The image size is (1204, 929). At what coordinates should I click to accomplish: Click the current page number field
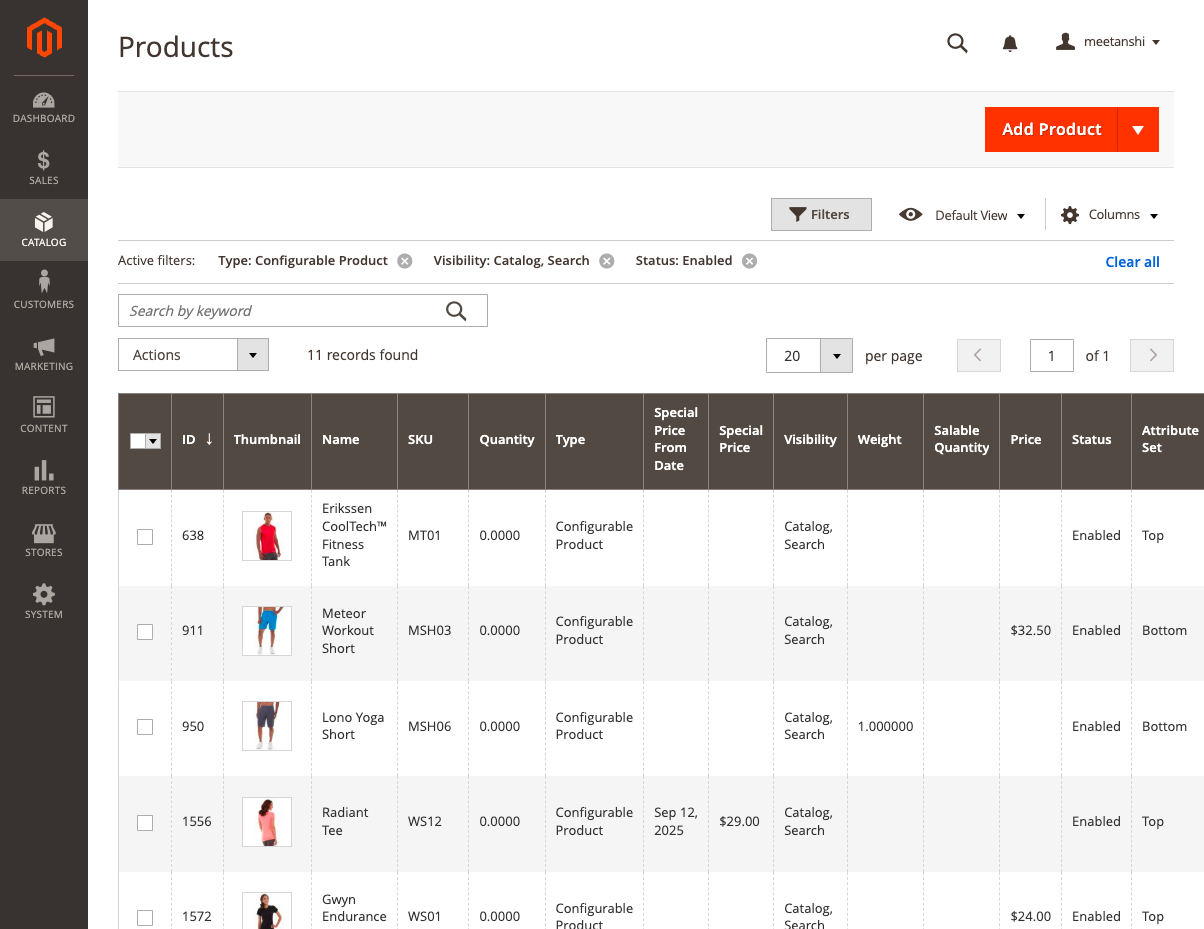[x=1052, y=355]
